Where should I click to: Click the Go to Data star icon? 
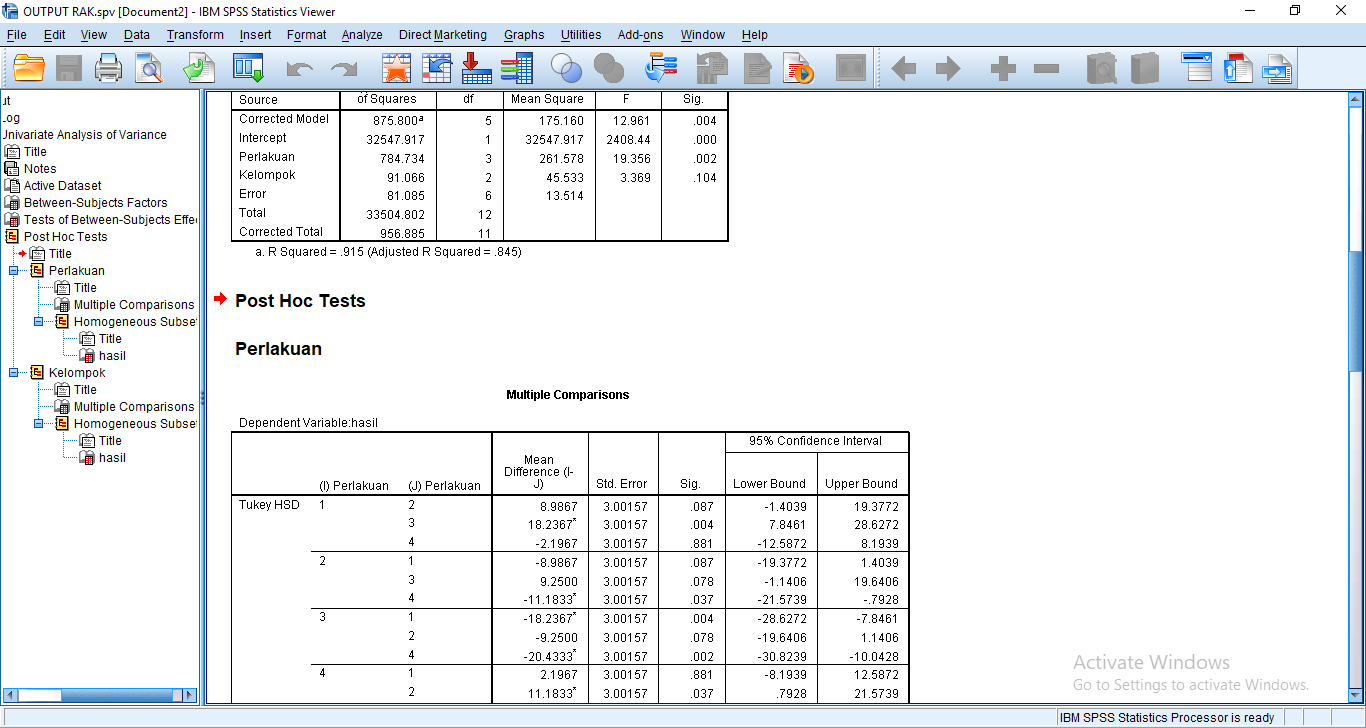tap(397, 68)
